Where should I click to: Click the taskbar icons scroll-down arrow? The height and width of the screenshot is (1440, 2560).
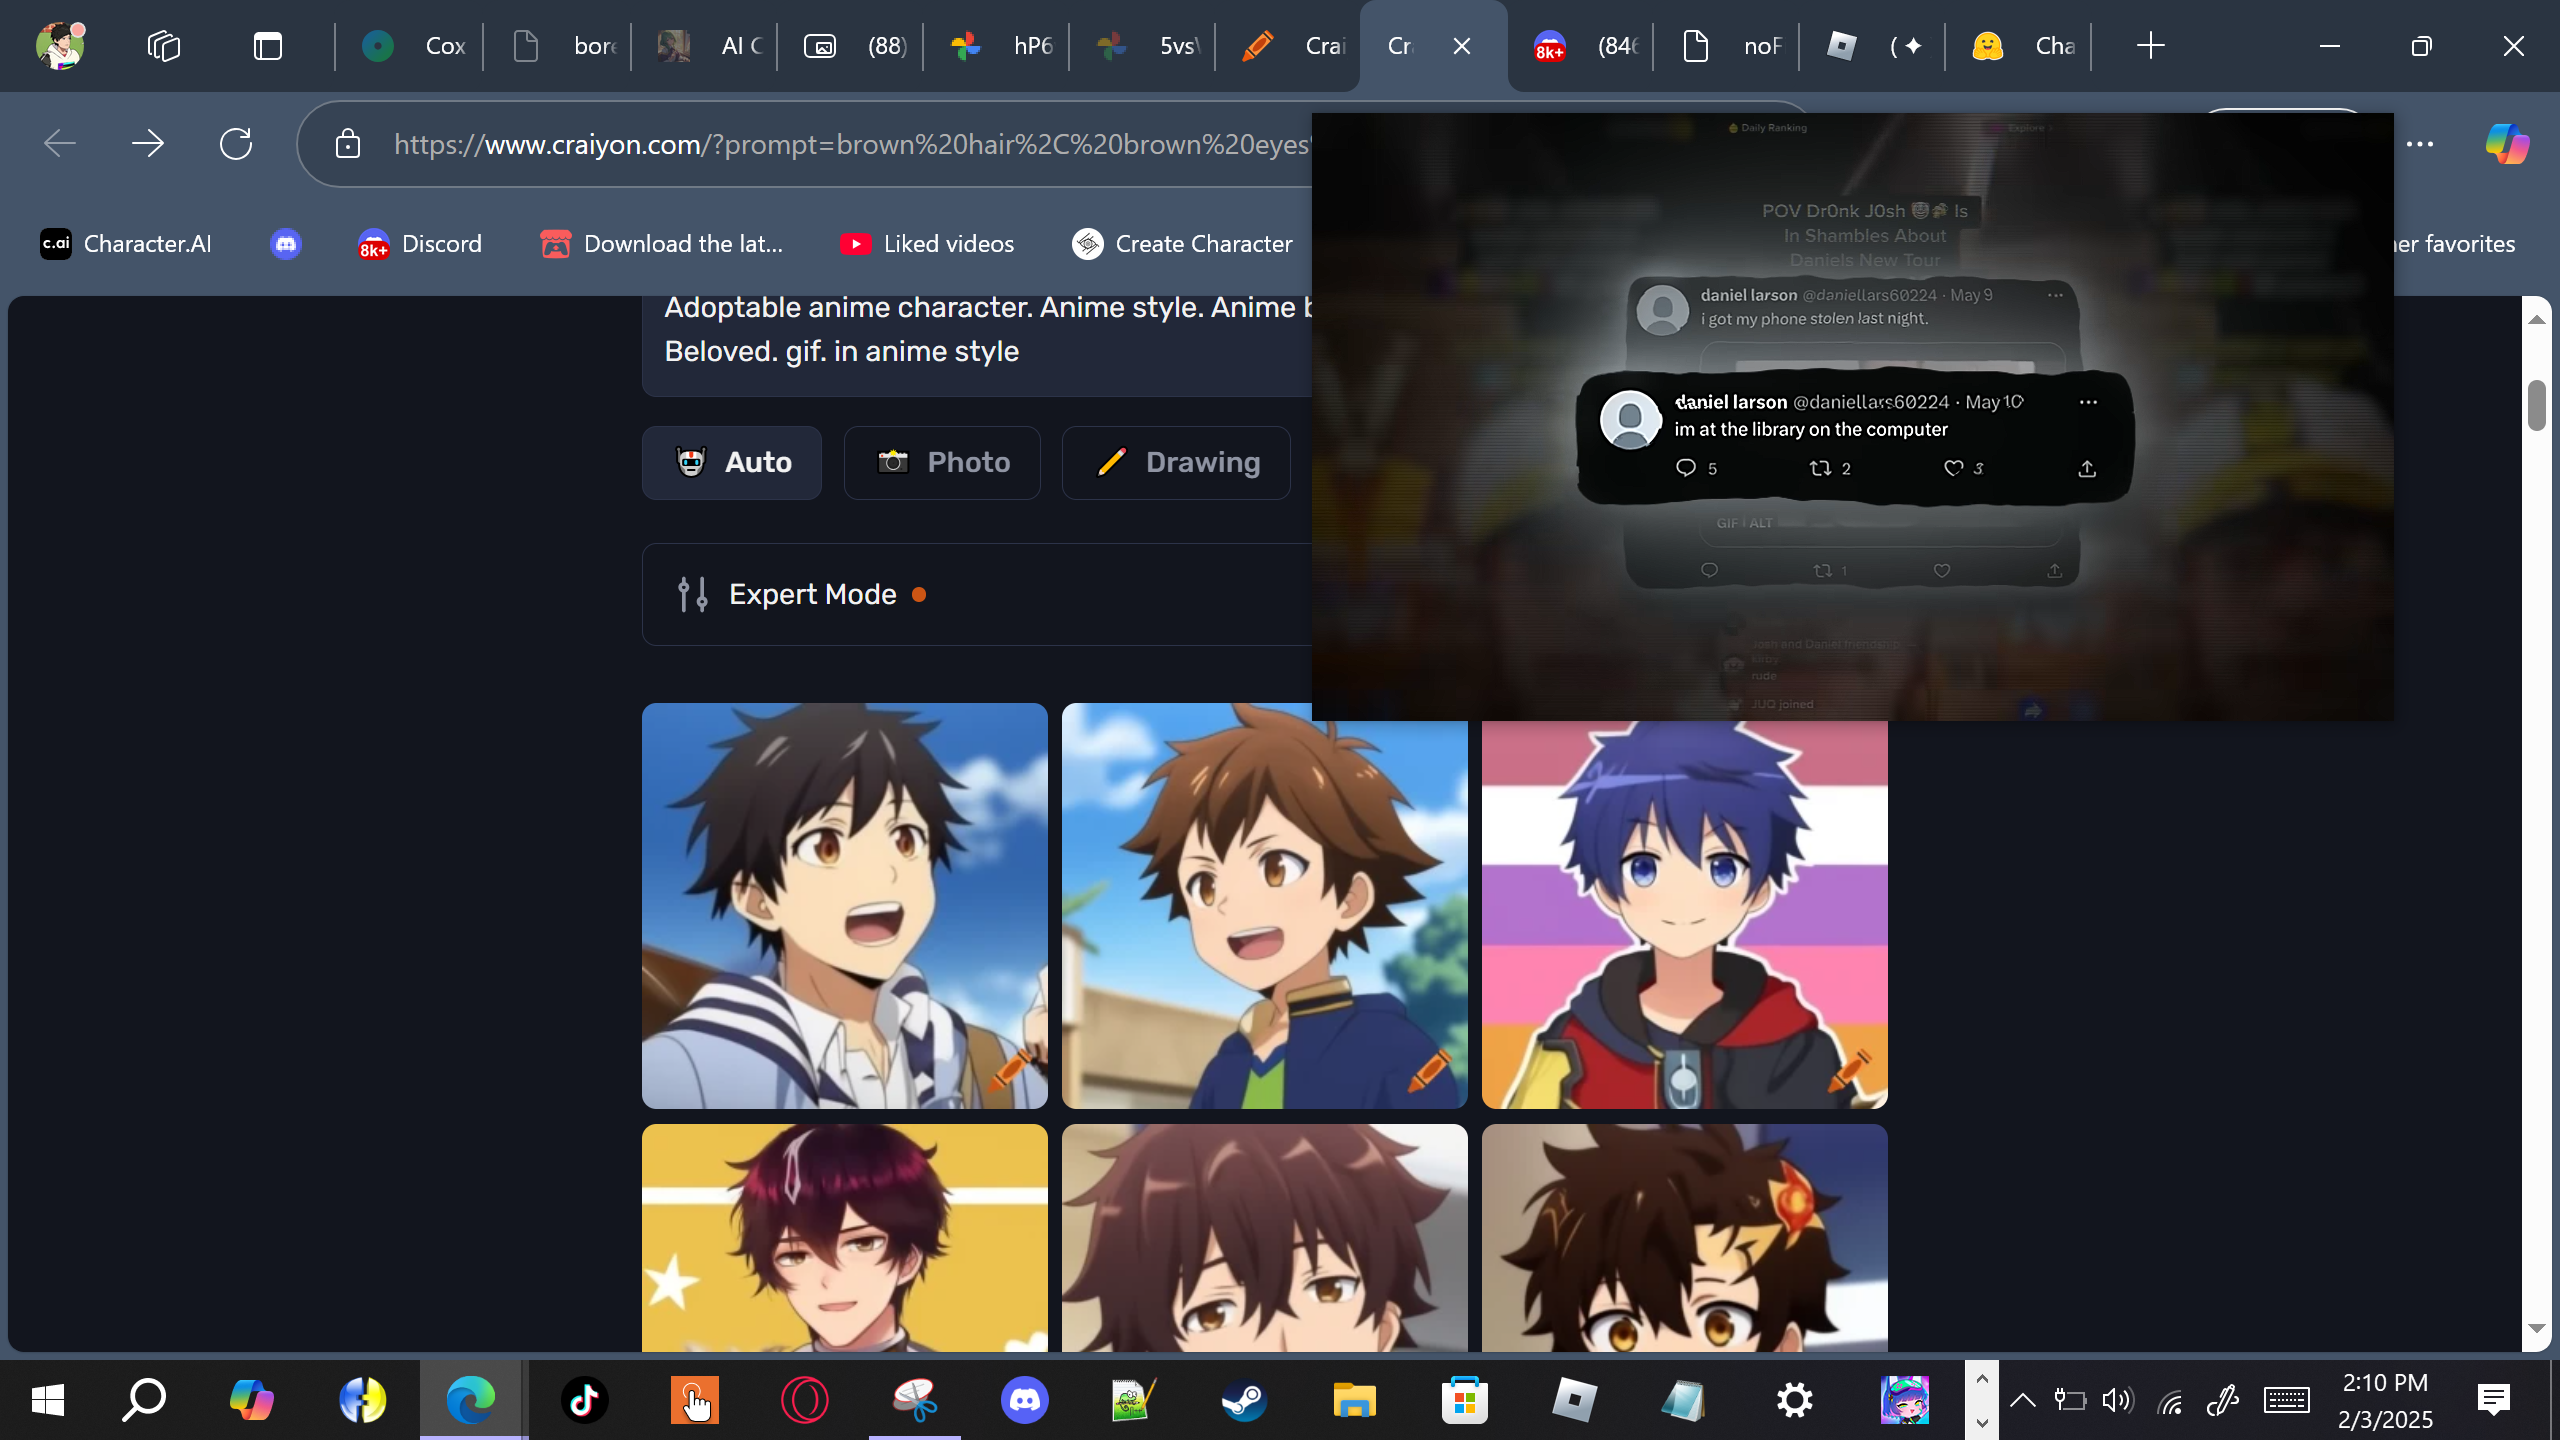pyautogui.click(x=1982, y=1422)
